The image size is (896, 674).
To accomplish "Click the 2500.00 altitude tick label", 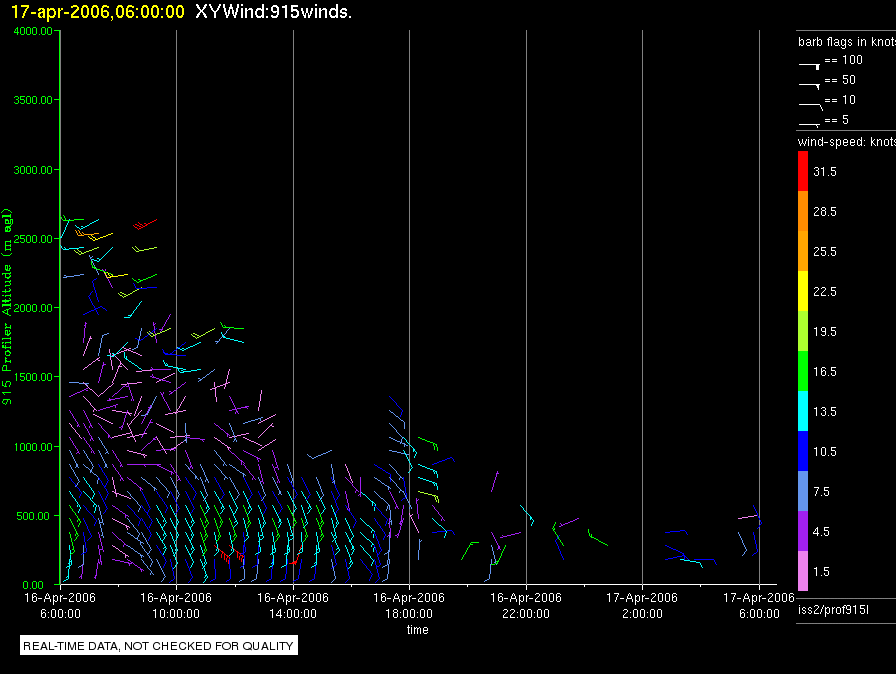I will click(33, 239).
